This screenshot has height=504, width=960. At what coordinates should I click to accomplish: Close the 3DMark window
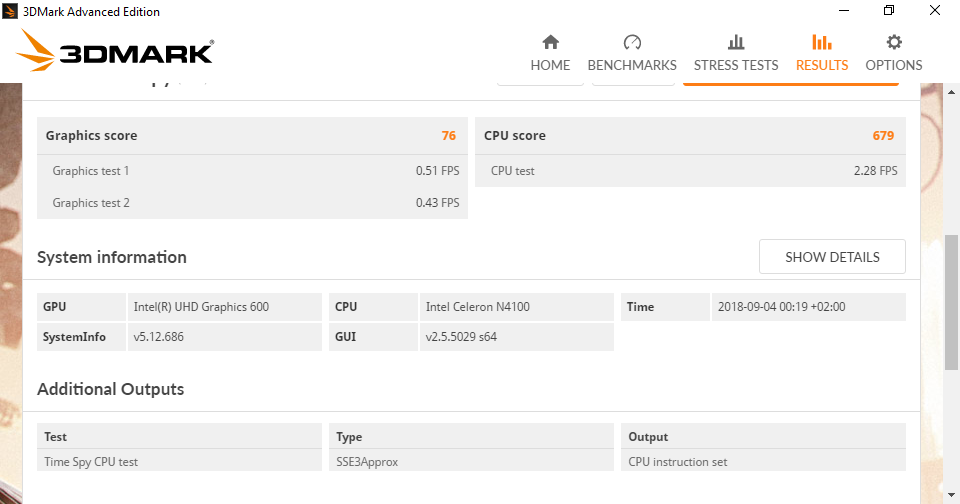coord(934,11)
